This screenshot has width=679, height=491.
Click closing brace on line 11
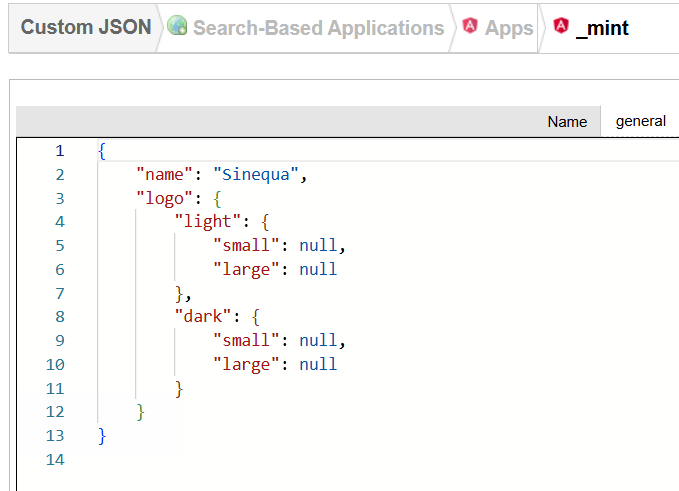[179, 389]
